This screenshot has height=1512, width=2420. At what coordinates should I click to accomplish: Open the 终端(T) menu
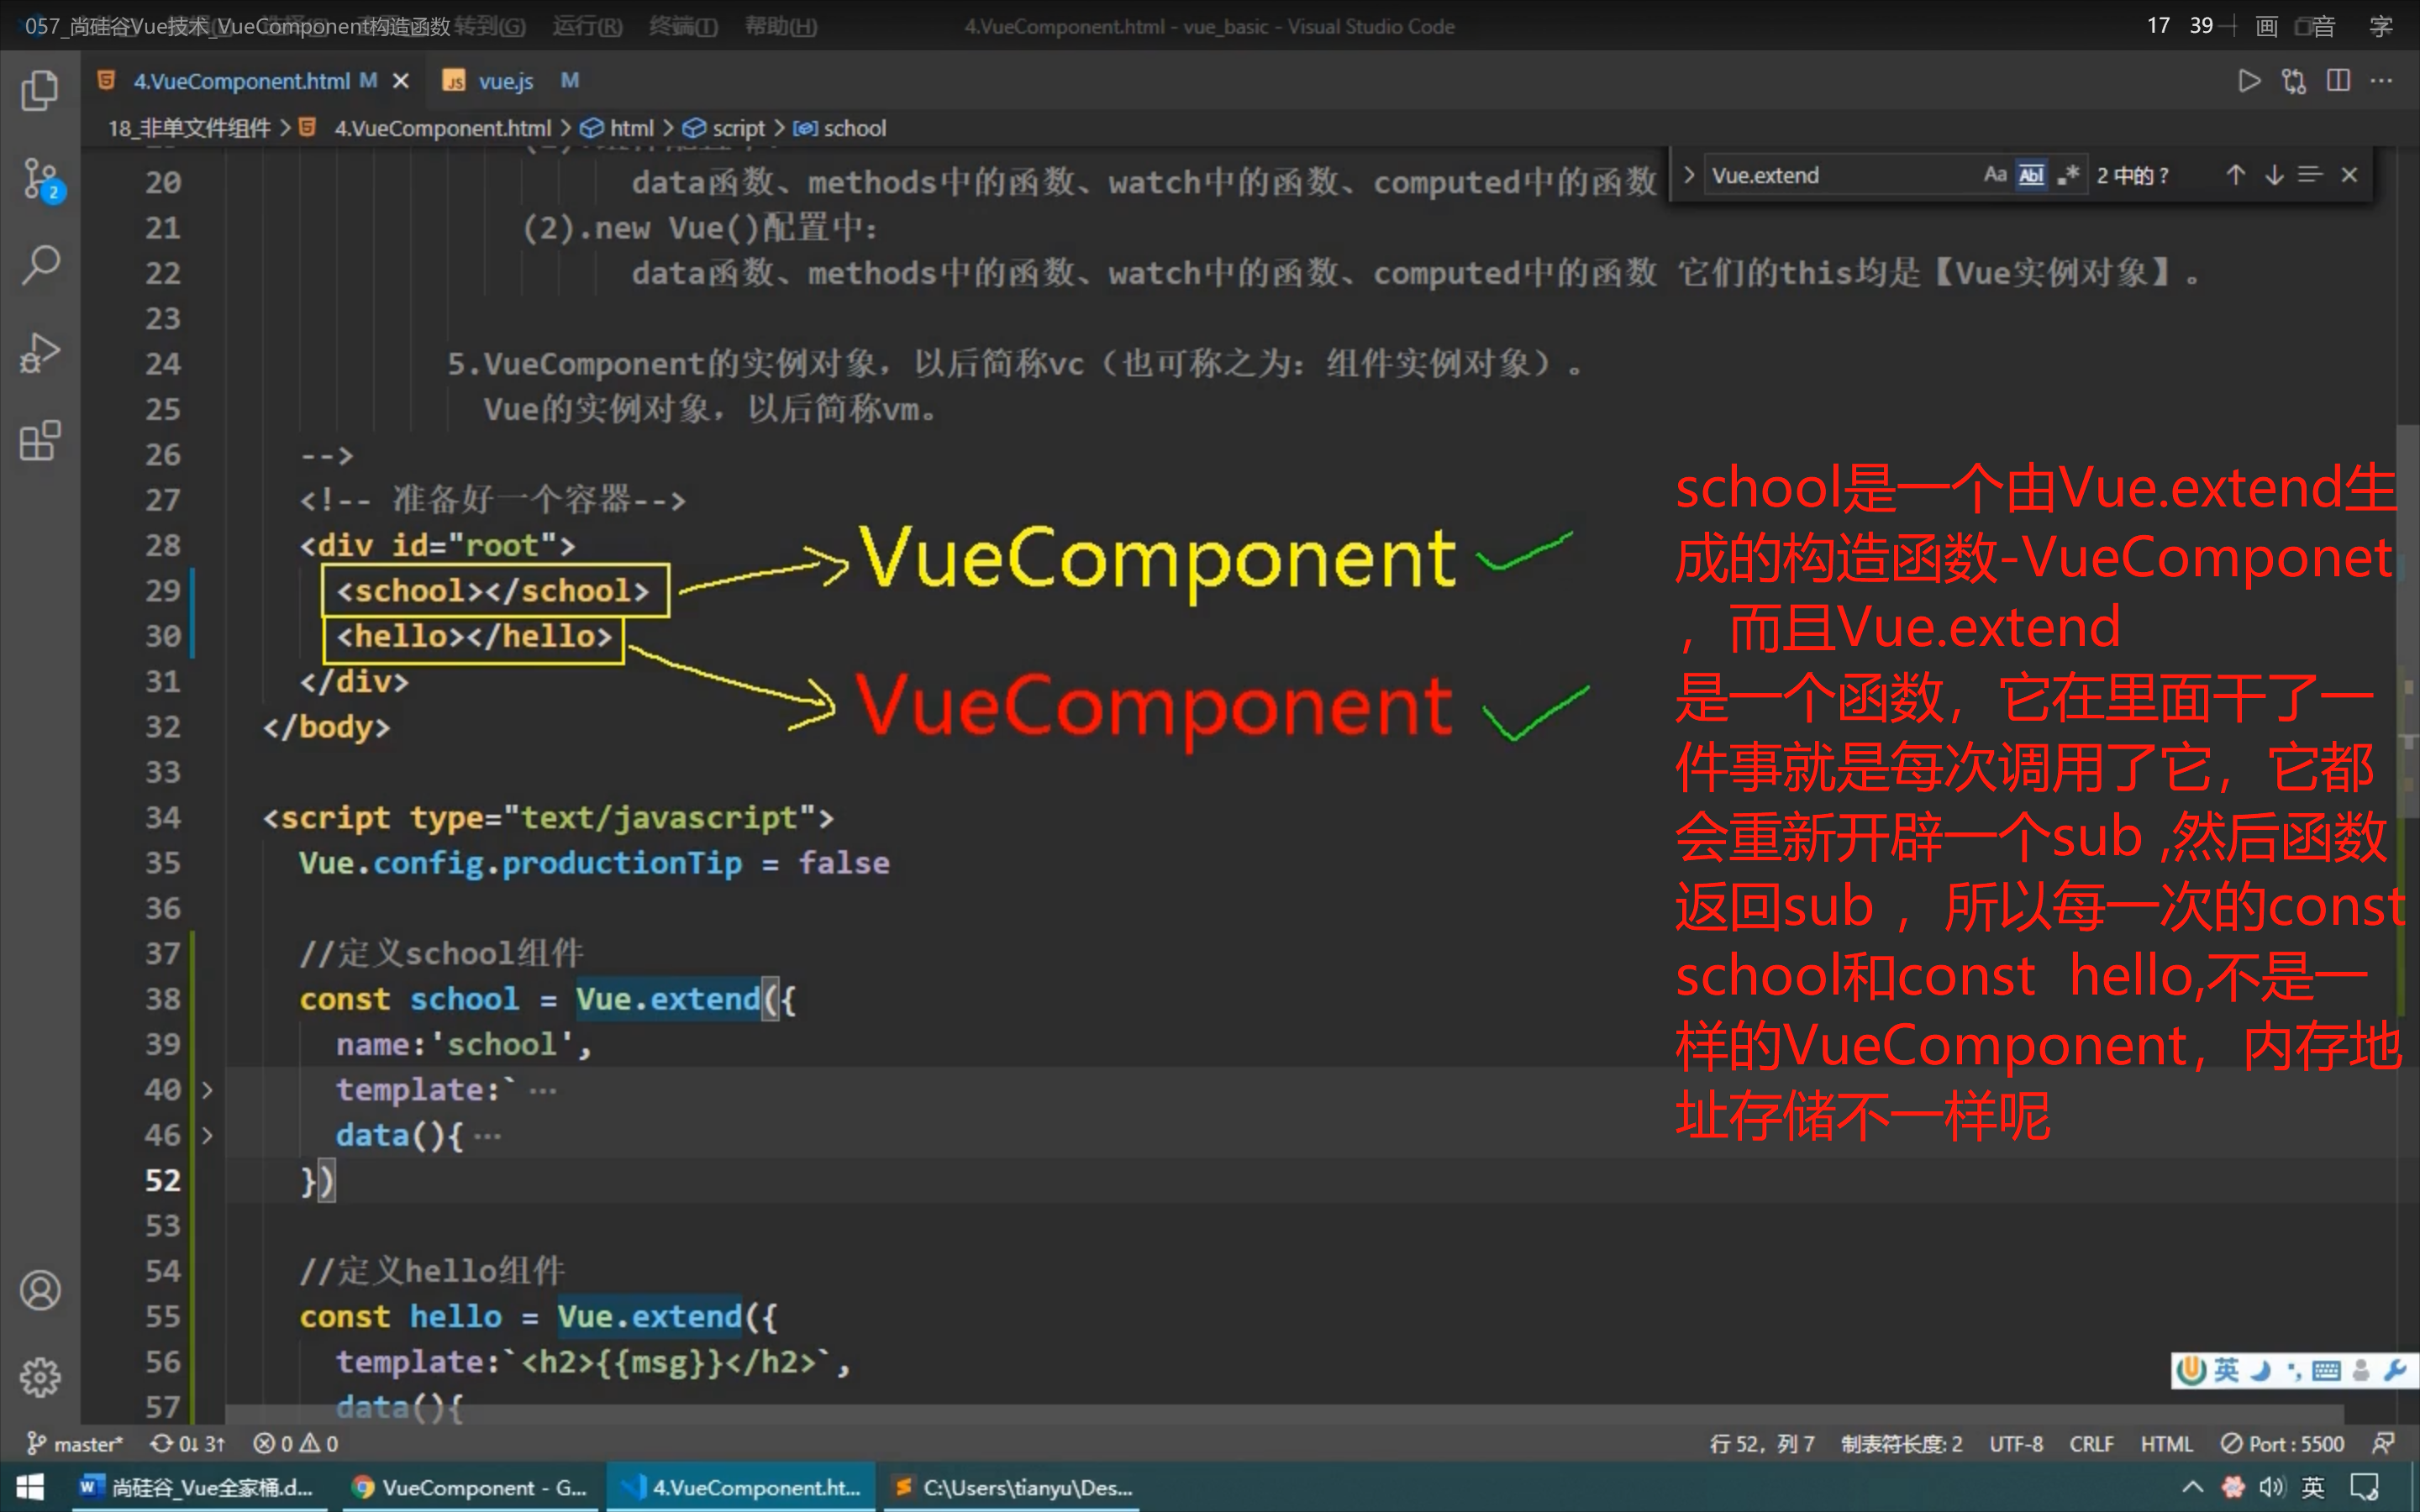click(684, 26)
